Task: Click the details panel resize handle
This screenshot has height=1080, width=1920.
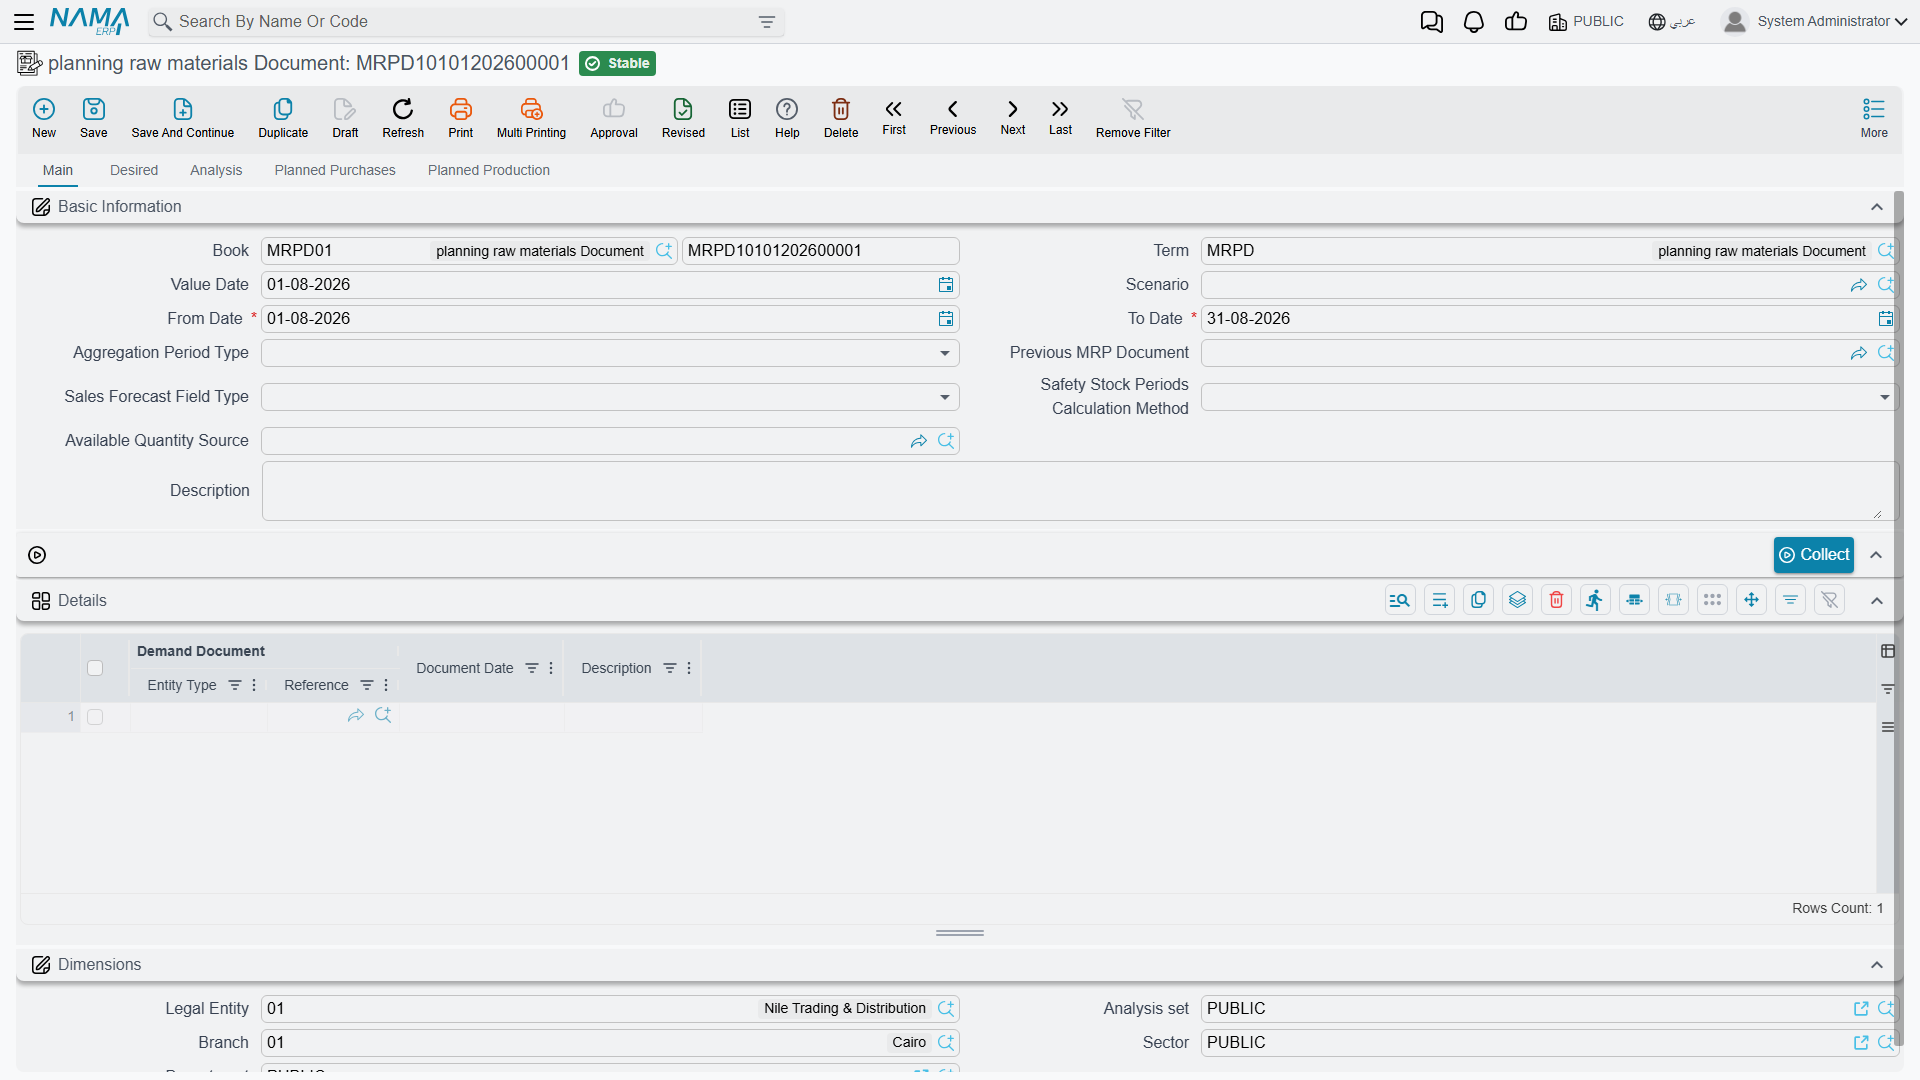Action: [960, 933]
